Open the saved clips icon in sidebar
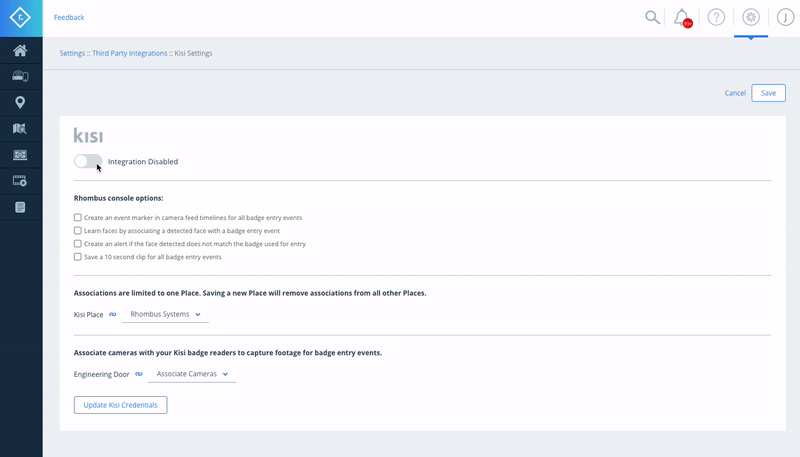The width and height of the screenshot is (800, 457). (x=20, y=181)
